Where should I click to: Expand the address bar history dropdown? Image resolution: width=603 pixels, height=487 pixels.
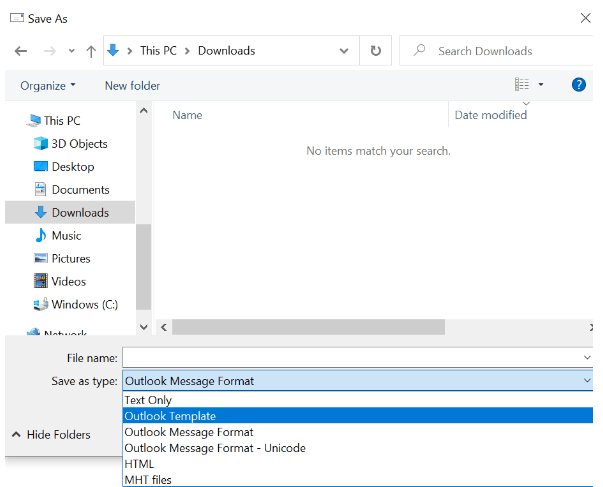pyautogui.click(x=344, y=51)
